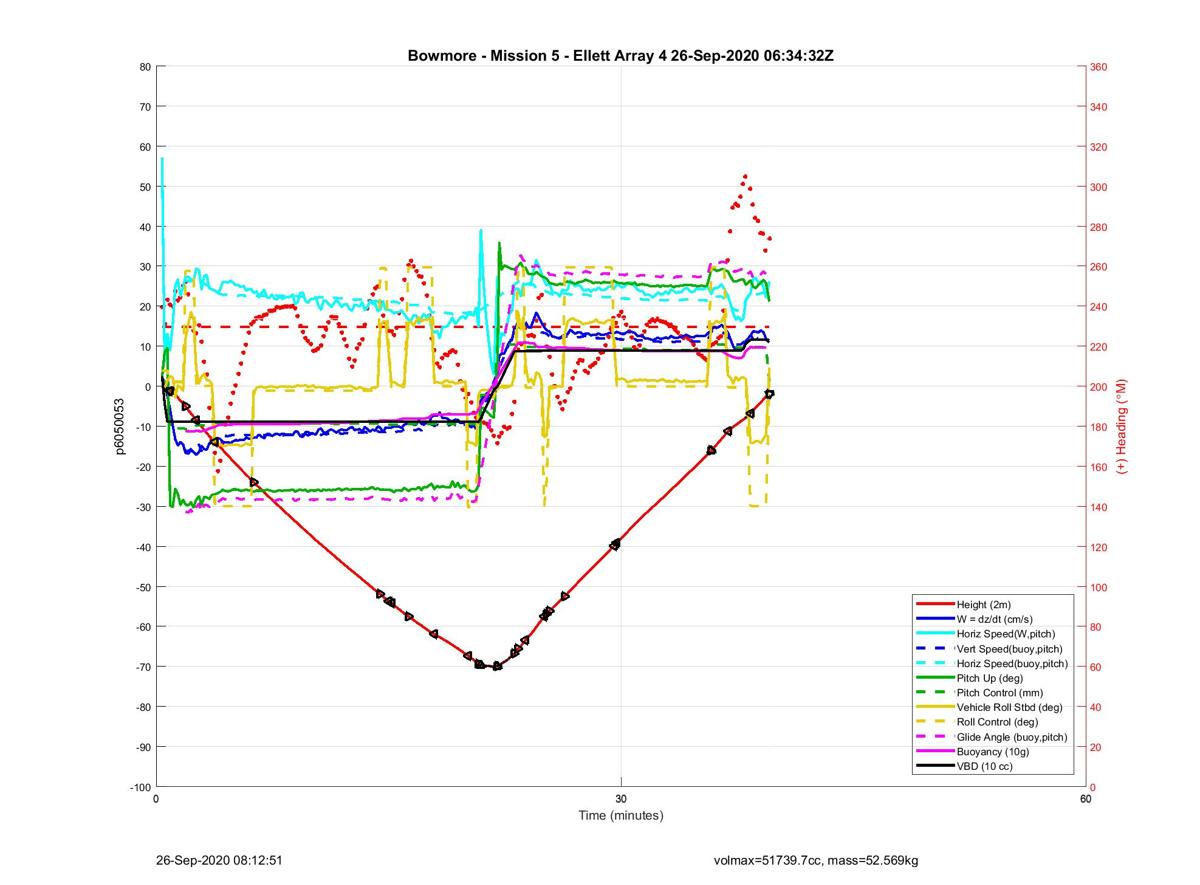This screenshot has width=1200, height=885.
Task: Click the "-90" tick on the left axis
Action: pyautogui.click(x=142, y=747)
